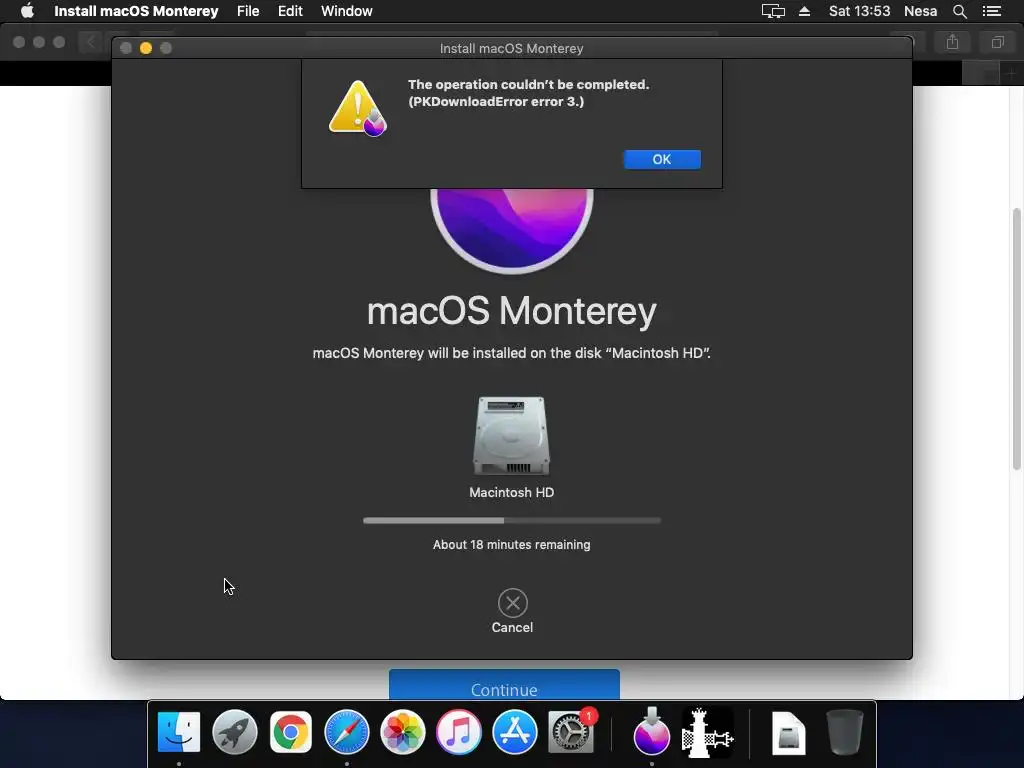Open the Trash from the Dock
This screenshot has width=1024, height=768.
(x=844, y=732)
